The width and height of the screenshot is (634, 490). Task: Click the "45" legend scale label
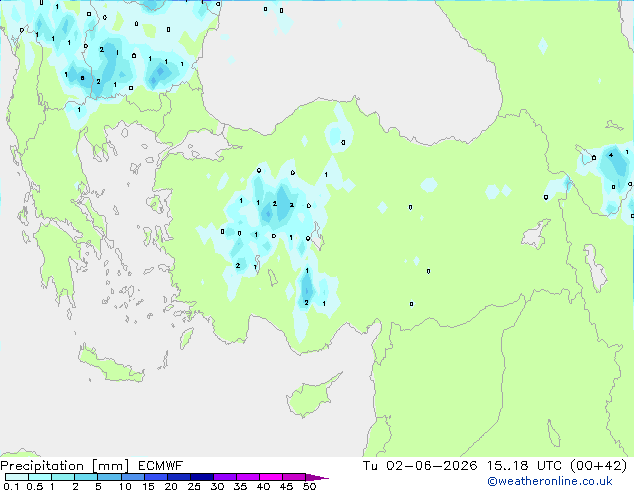286,486
